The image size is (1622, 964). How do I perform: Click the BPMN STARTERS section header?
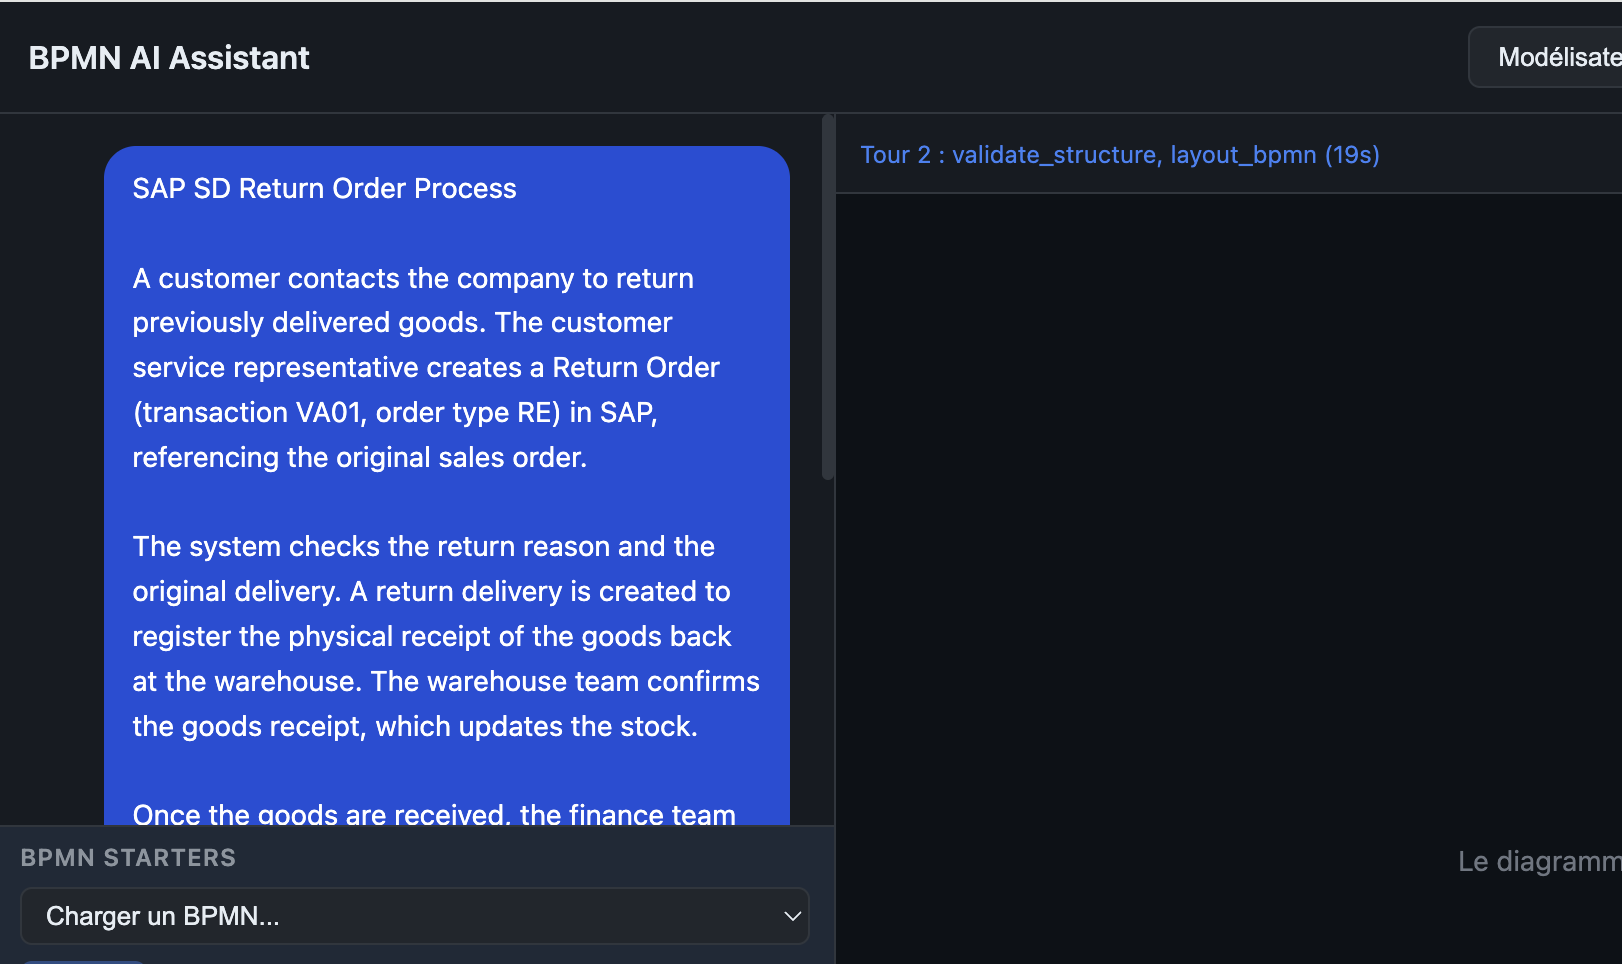coord(127,857)
